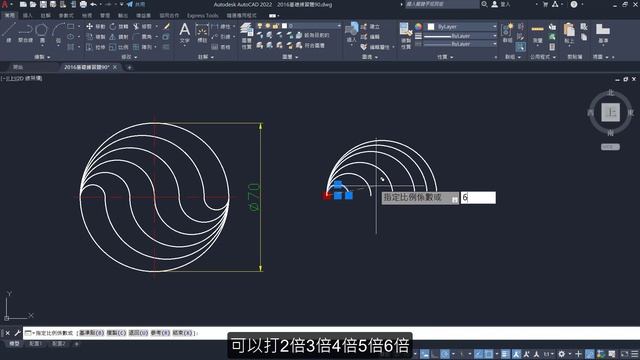The image size is (640, 360).
Task: Choose the Copy (C) command line option
Action: tap(116, 333)
